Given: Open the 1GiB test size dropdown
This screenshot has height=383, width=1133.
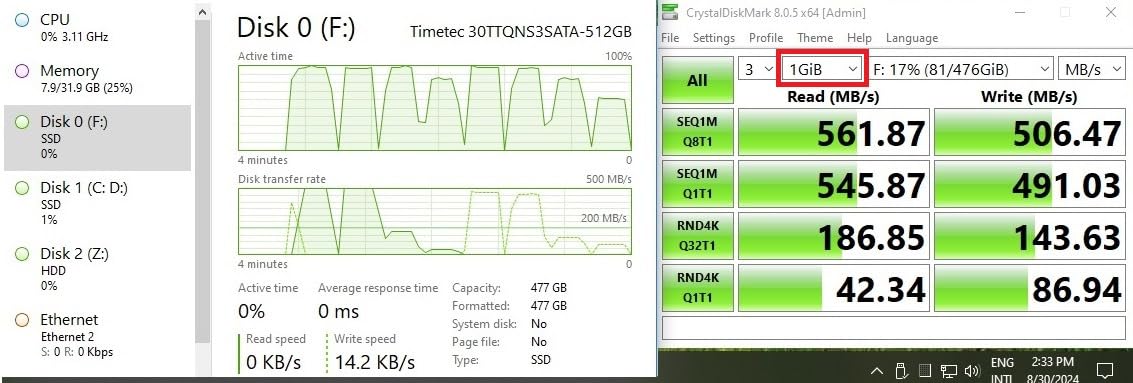Looking at the screenshot, I should [823, 69].
